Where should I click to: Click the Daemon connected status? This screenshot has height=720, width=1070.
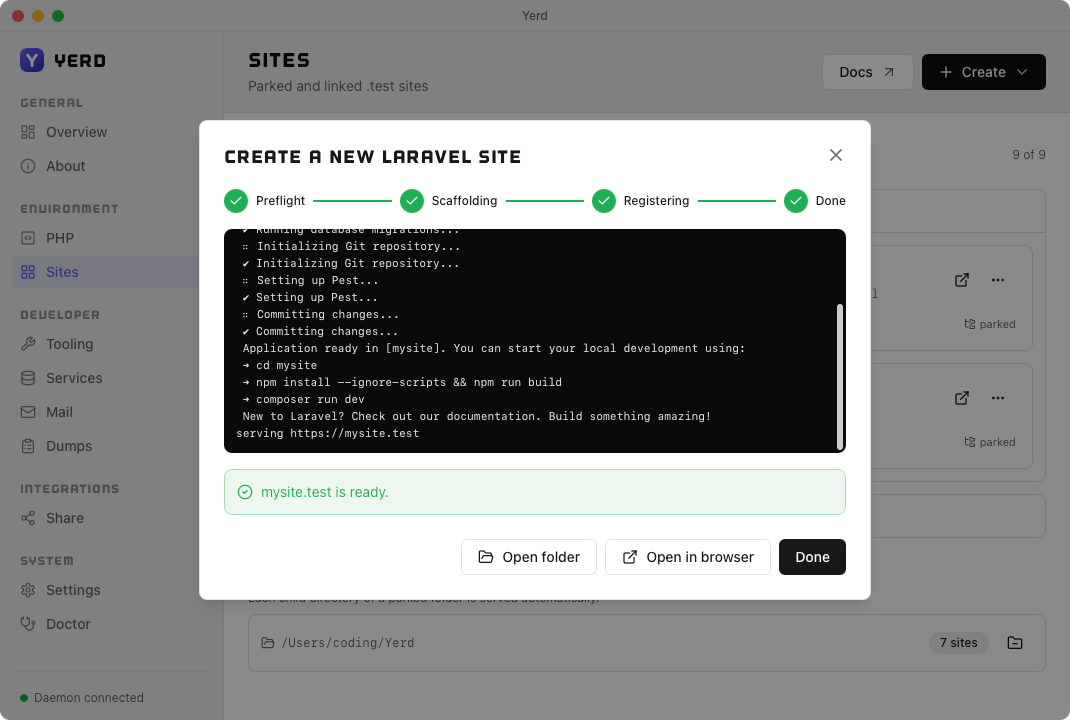tap(82, 697)
